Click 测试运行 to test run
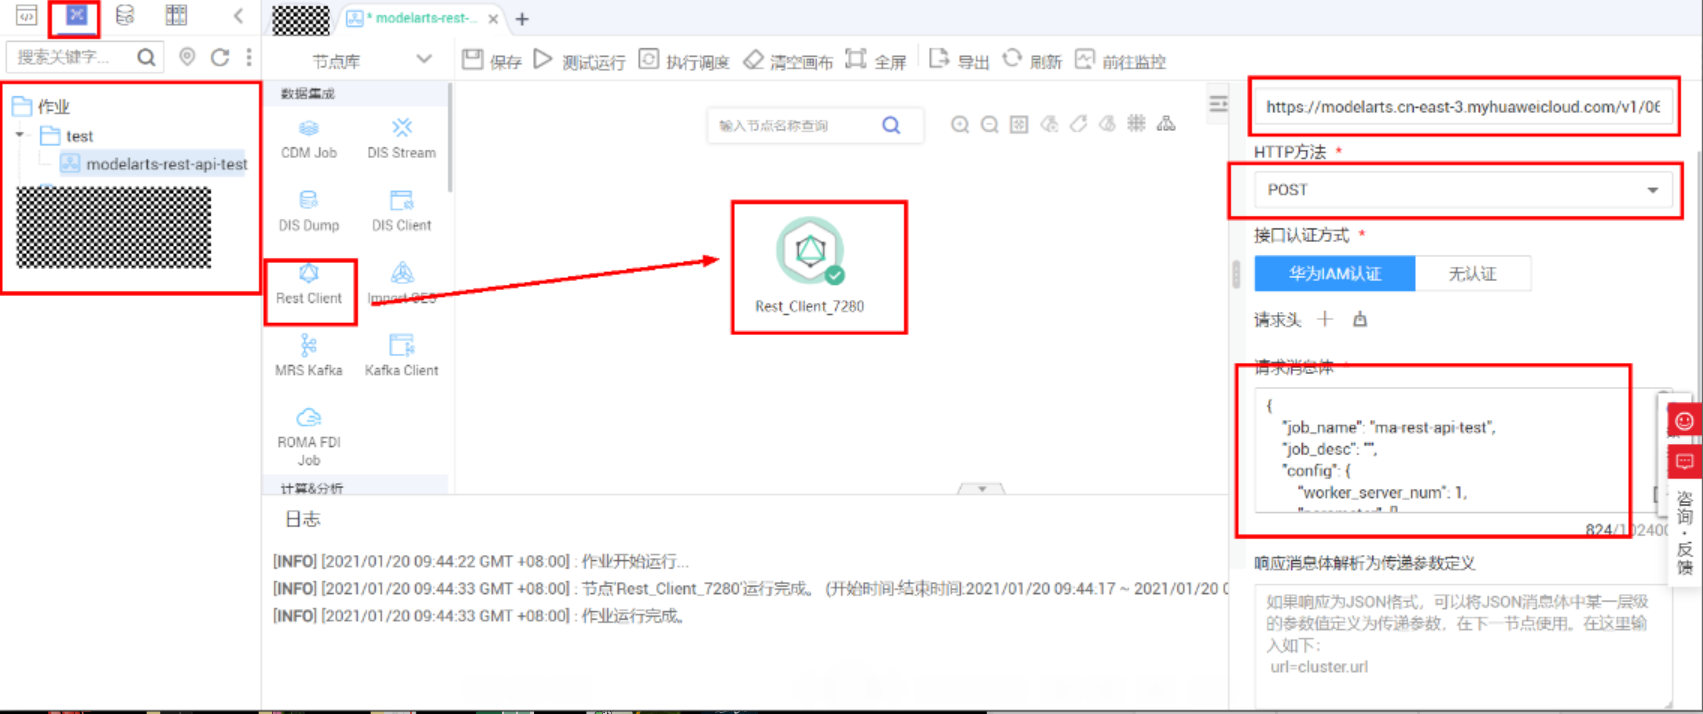 580,61
